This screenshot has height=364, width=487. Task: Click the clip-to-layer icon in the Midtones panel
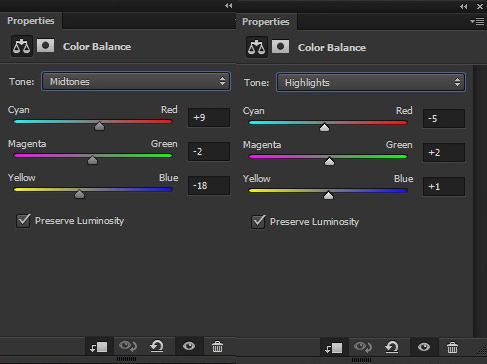click(x=99, y=347)
